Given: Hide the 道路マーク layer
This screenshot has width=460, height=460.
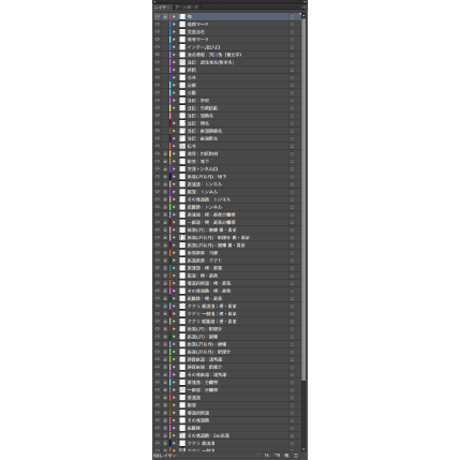Looking at the screenshot, I should (x=157, y=24).
